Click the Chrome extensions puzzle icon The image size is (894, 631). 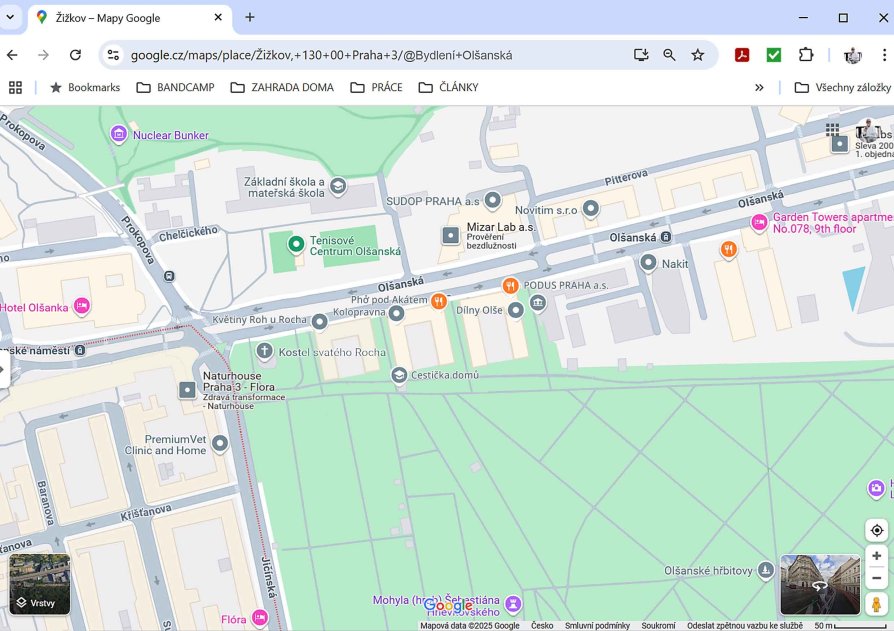[x=806, y=55]
